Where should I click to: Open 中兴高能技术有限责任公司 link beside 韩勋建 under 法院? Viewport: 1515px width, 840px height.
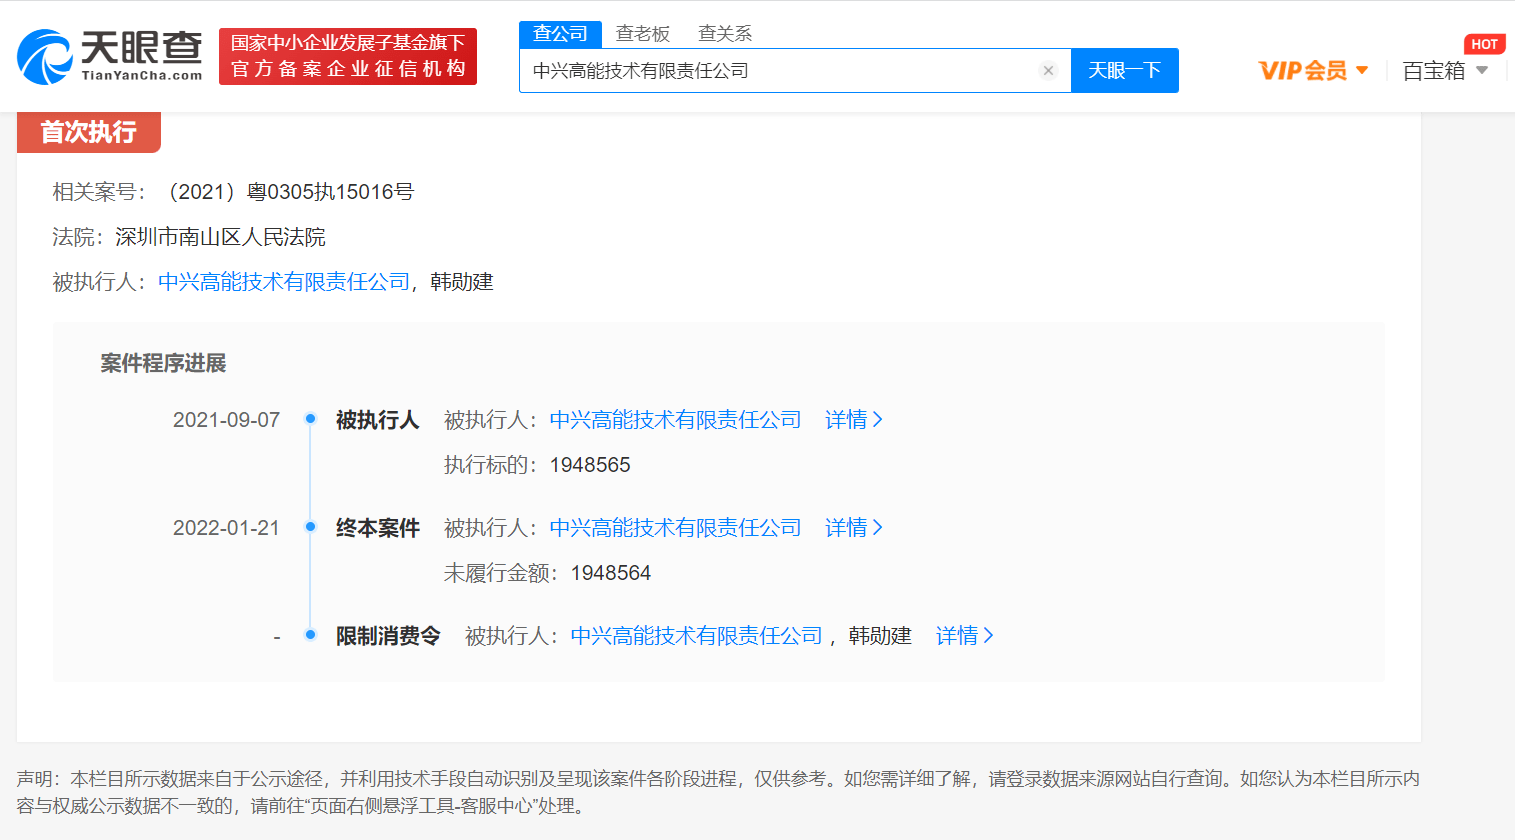click(284, 282)
